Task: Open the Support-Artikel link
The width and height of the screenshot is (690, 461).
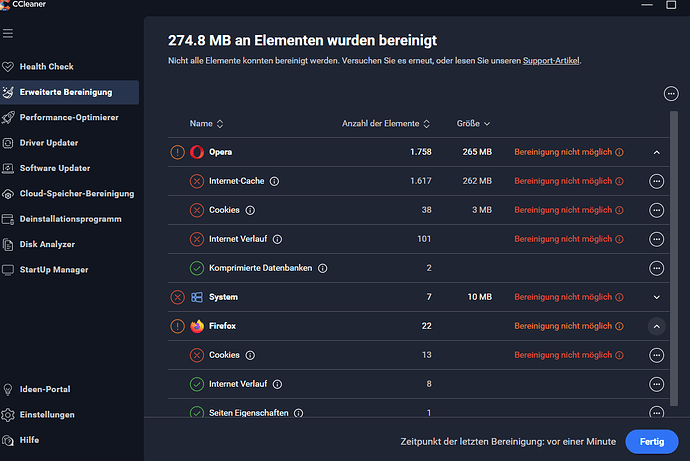Action: tap(551, 60)
